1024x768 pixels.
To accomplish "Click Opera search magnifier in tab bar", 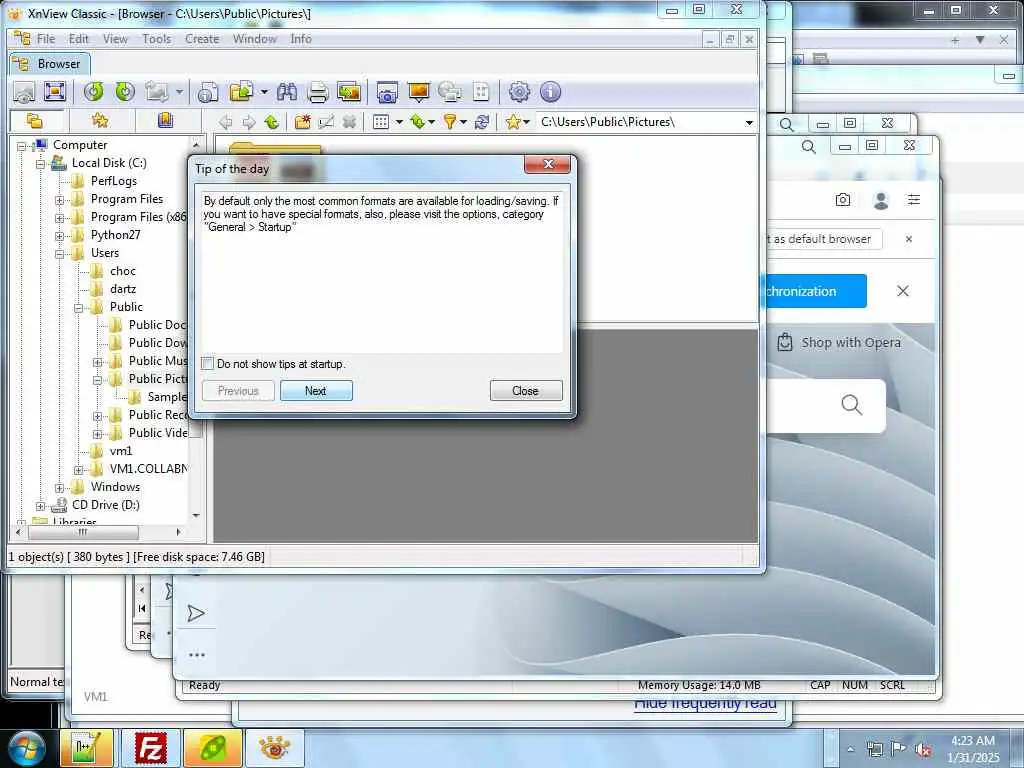I will pyautogui.click(x=808, y=147).
